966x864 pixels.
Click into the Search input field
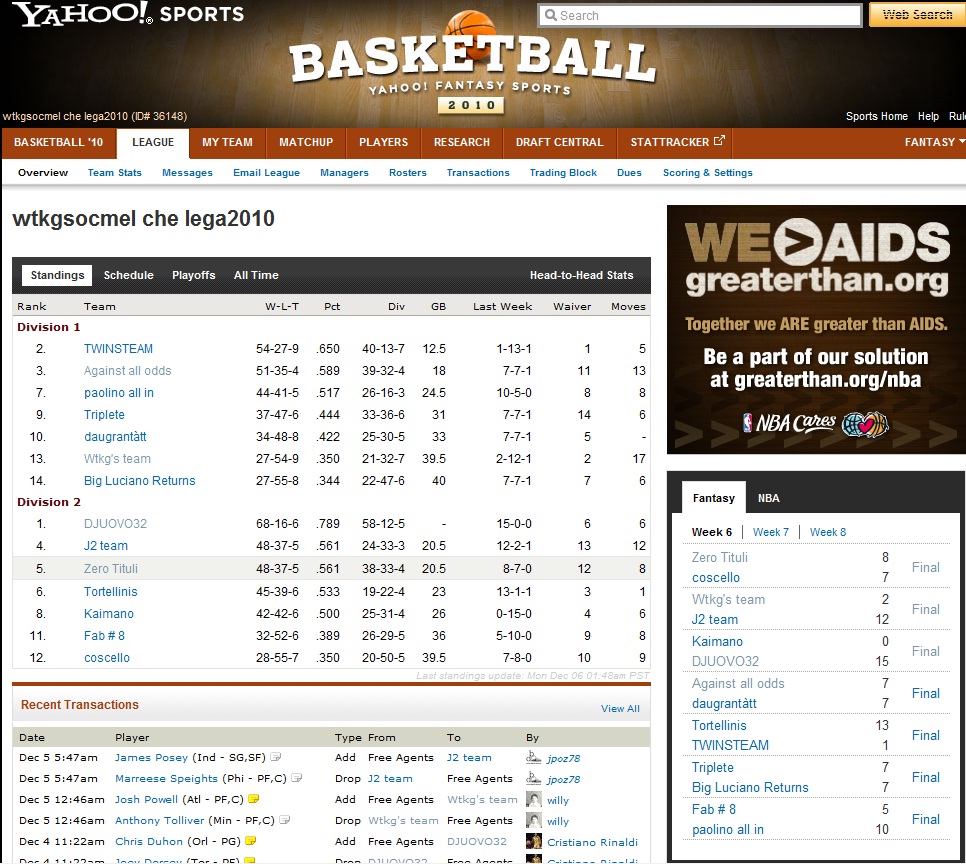click(x=700, y=15)
